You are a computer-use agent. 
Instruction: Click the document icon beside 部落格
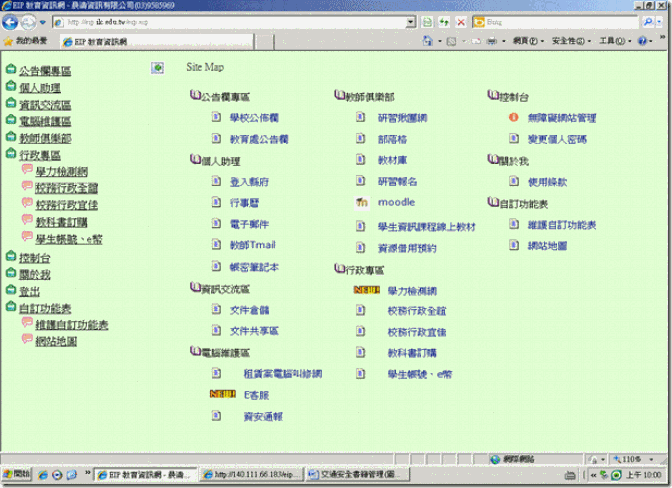tap(360, 138)
